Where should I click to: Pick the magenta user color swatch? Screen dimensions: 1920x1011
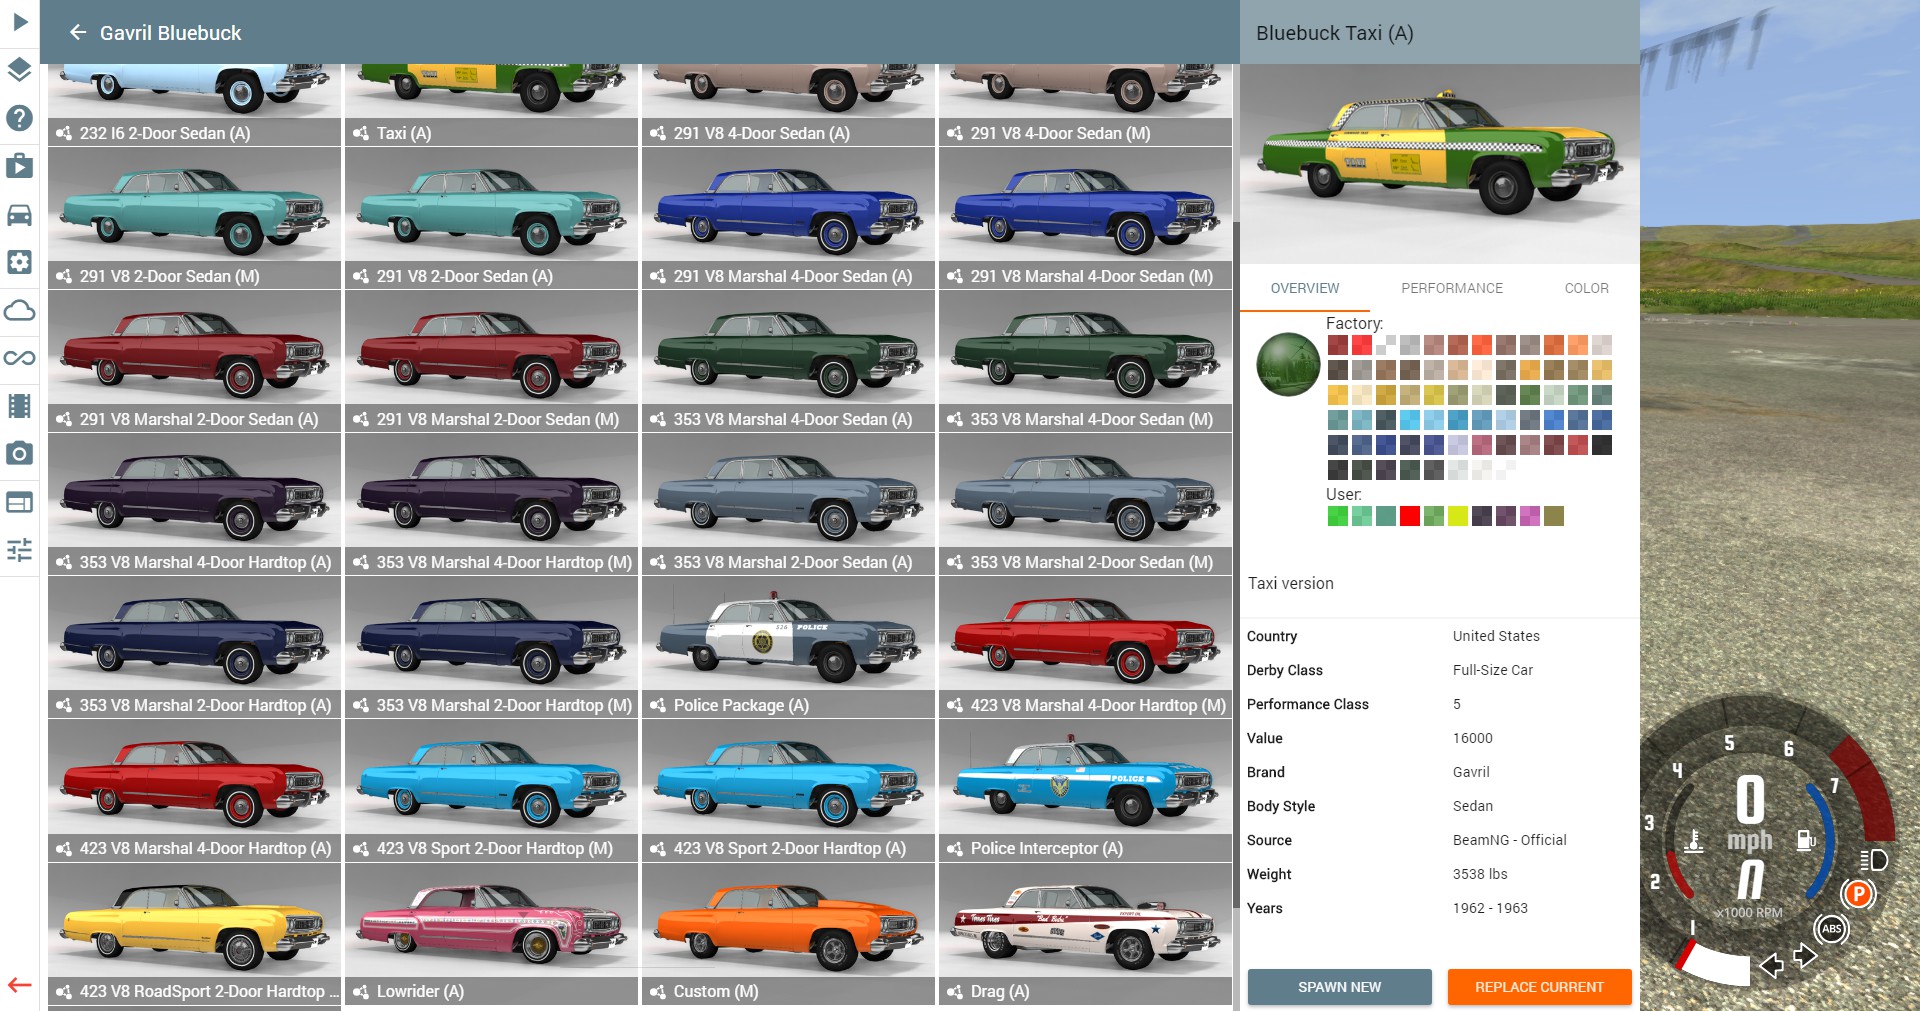tap(1530, 516)
